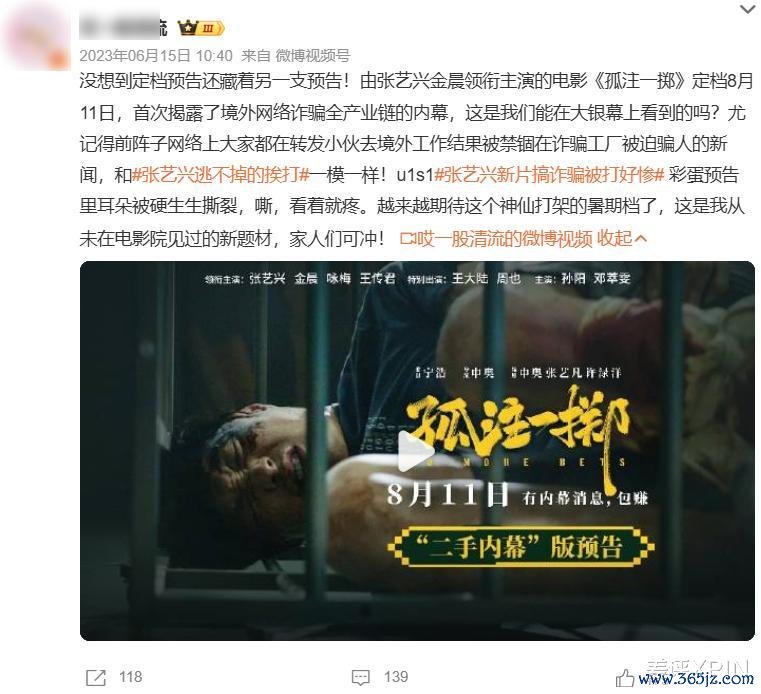Collapse the post text with 收起

pos(614,238)
